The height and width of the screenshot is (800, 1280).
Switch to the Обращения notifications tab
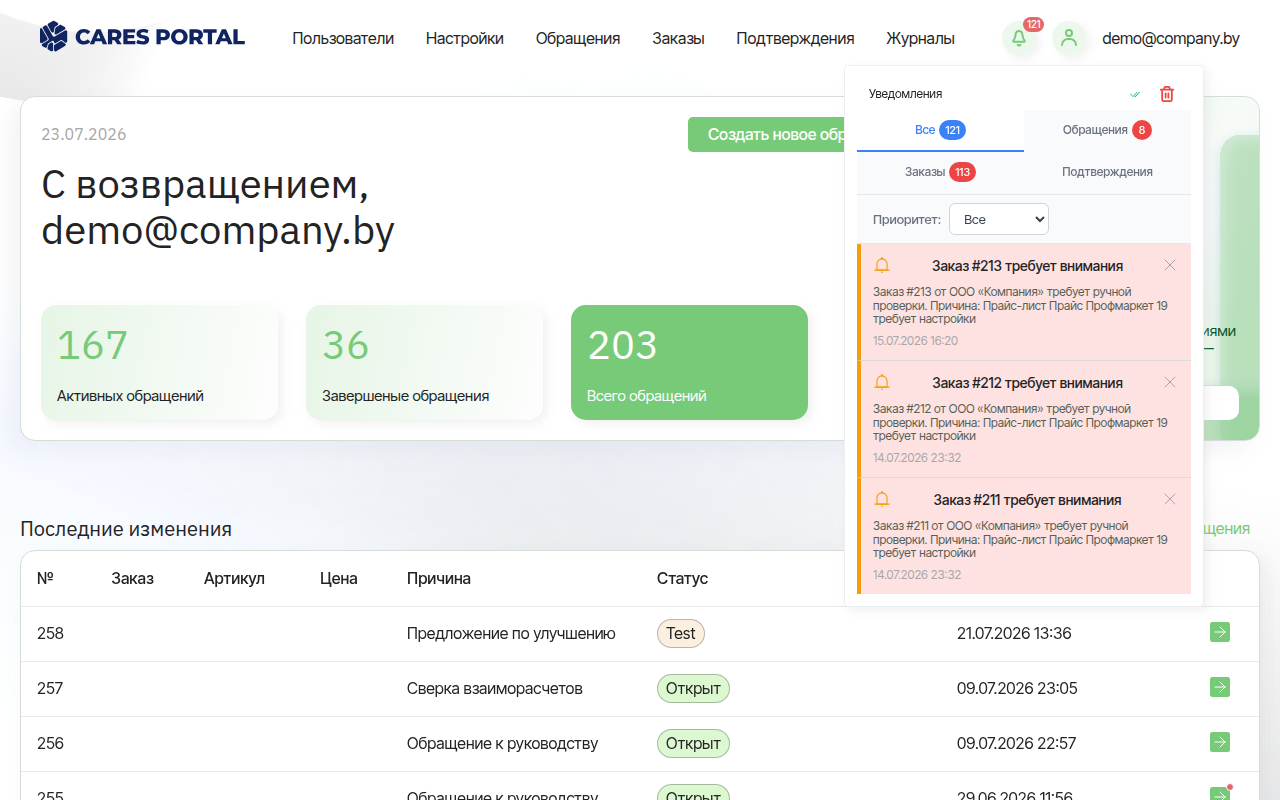tap(1107, 130)
